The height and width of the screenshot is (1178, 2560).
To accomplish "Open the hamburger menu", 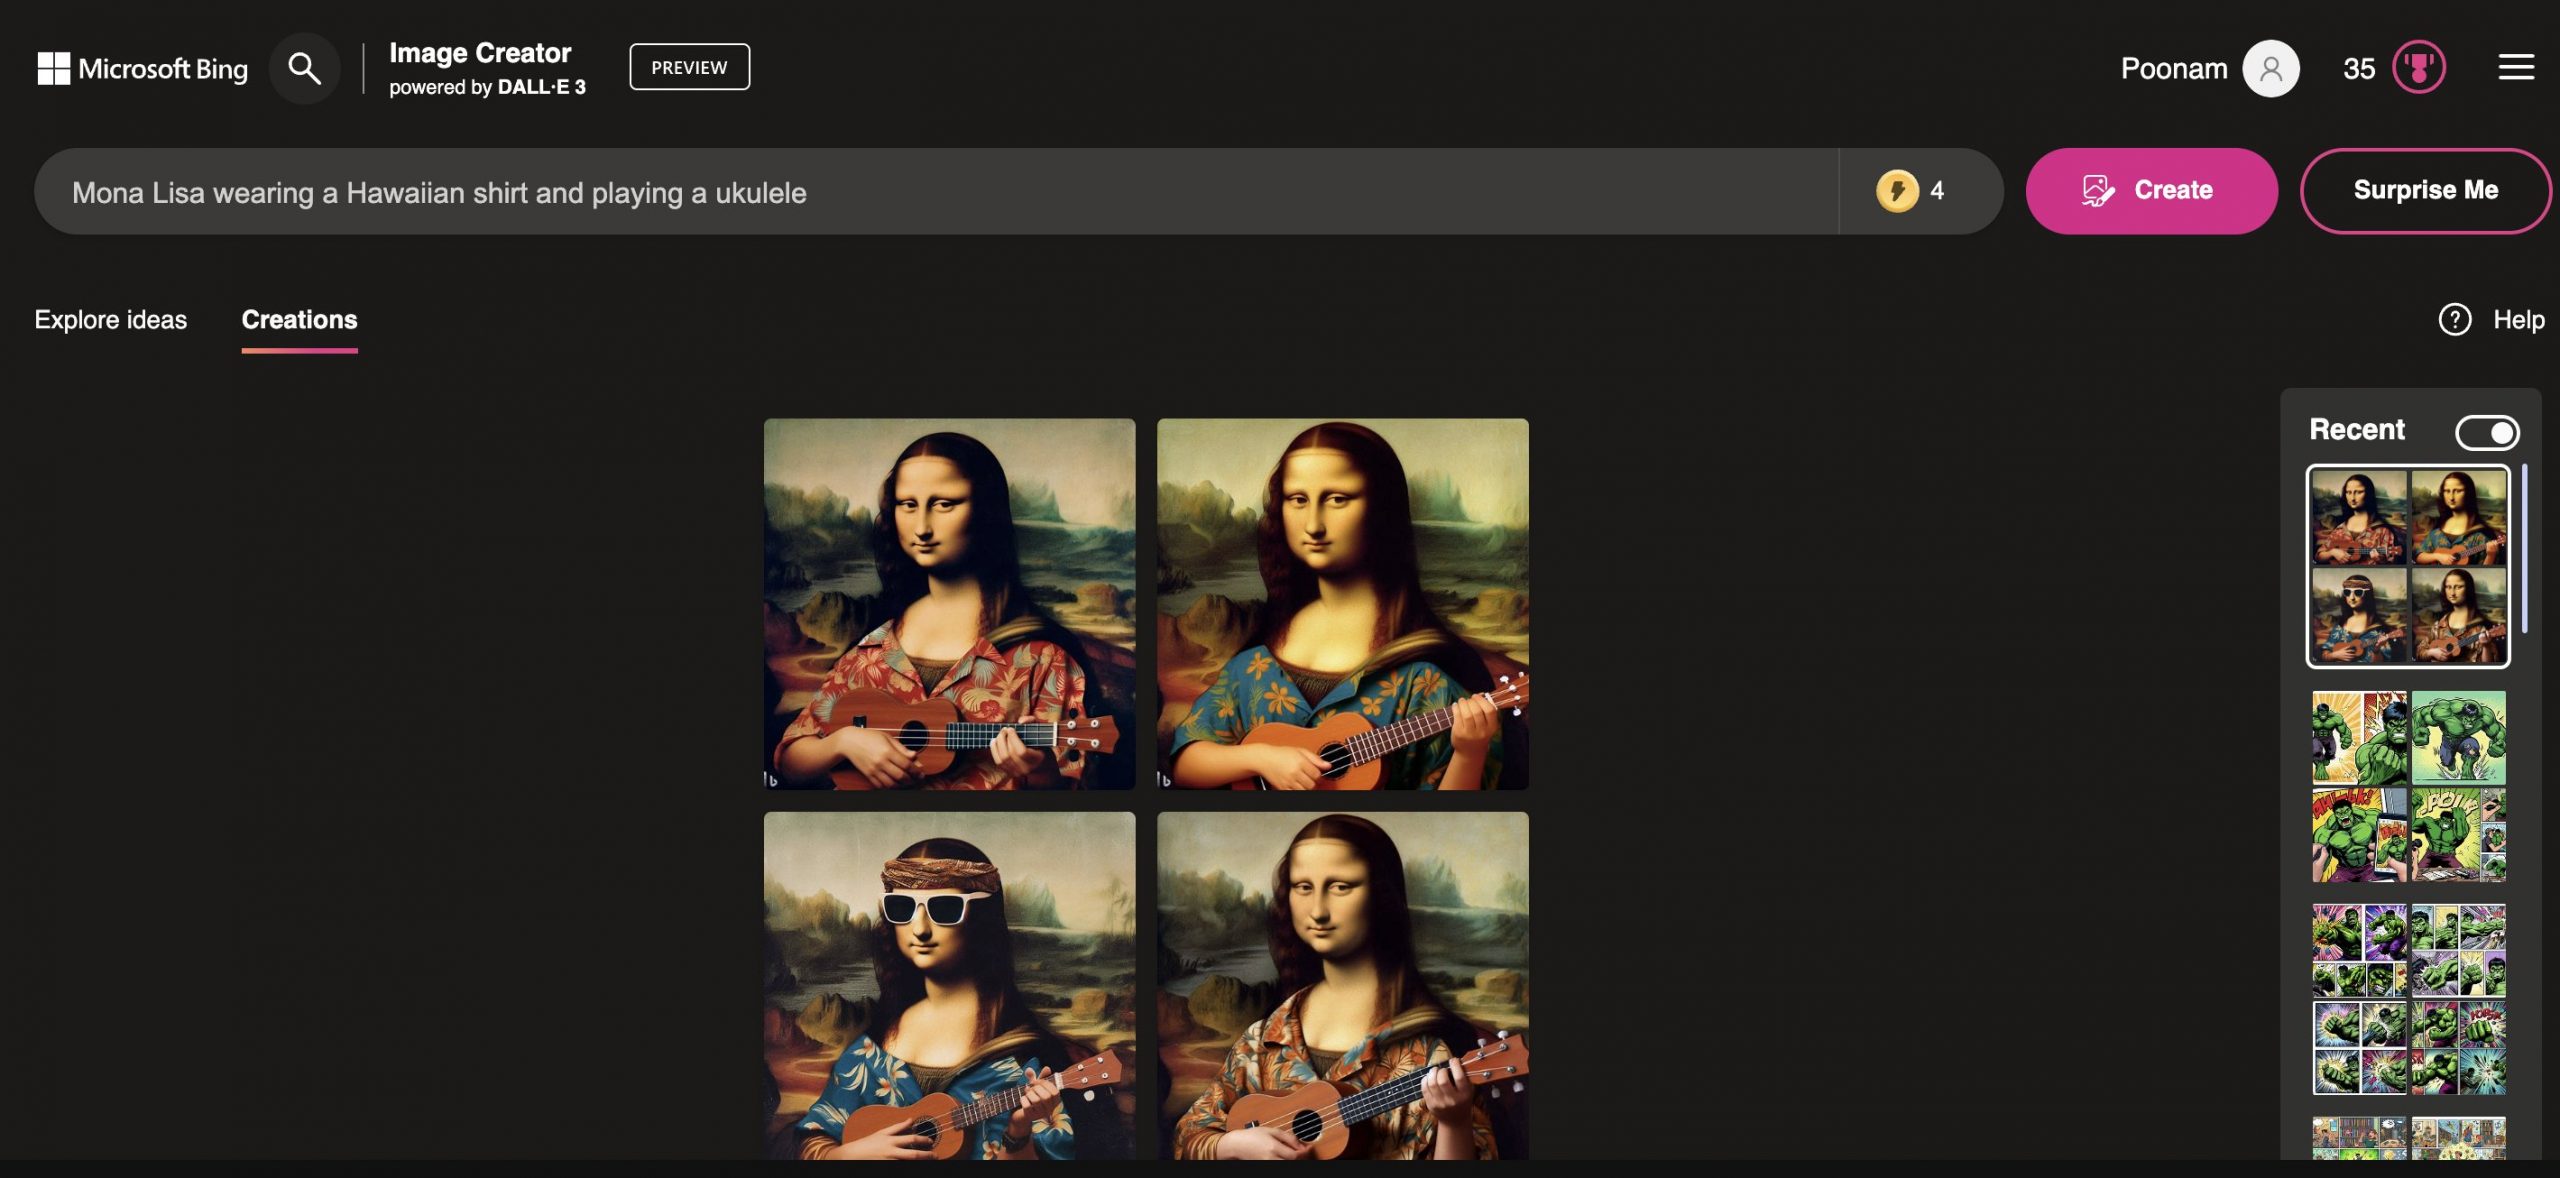I will click(x=2516, y=68).
